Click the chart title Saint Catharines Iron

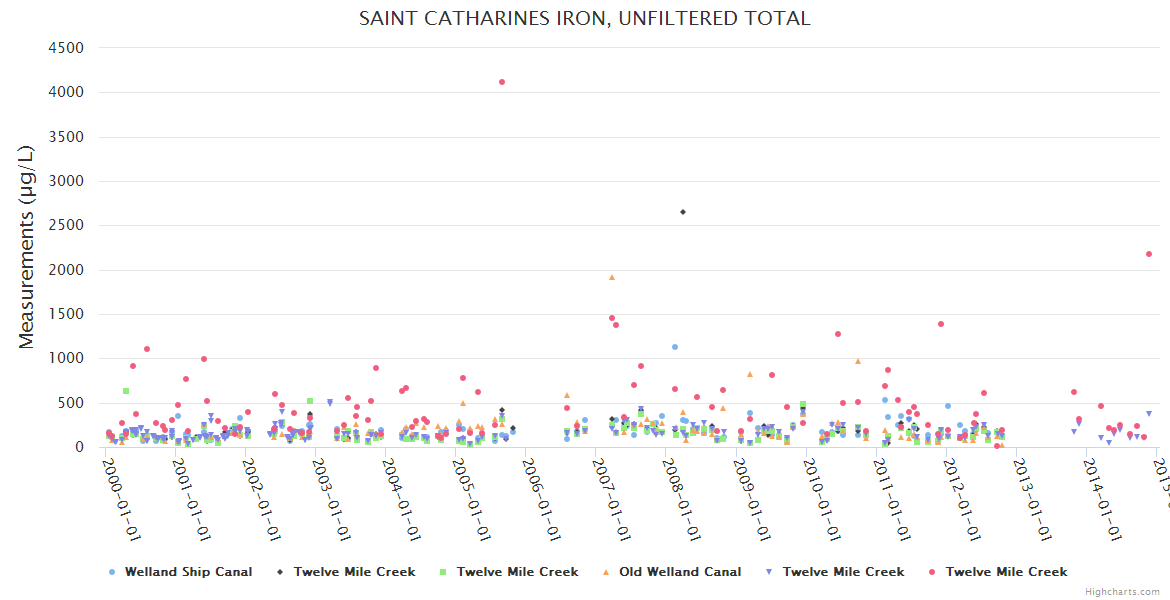(x=585, y=19)
